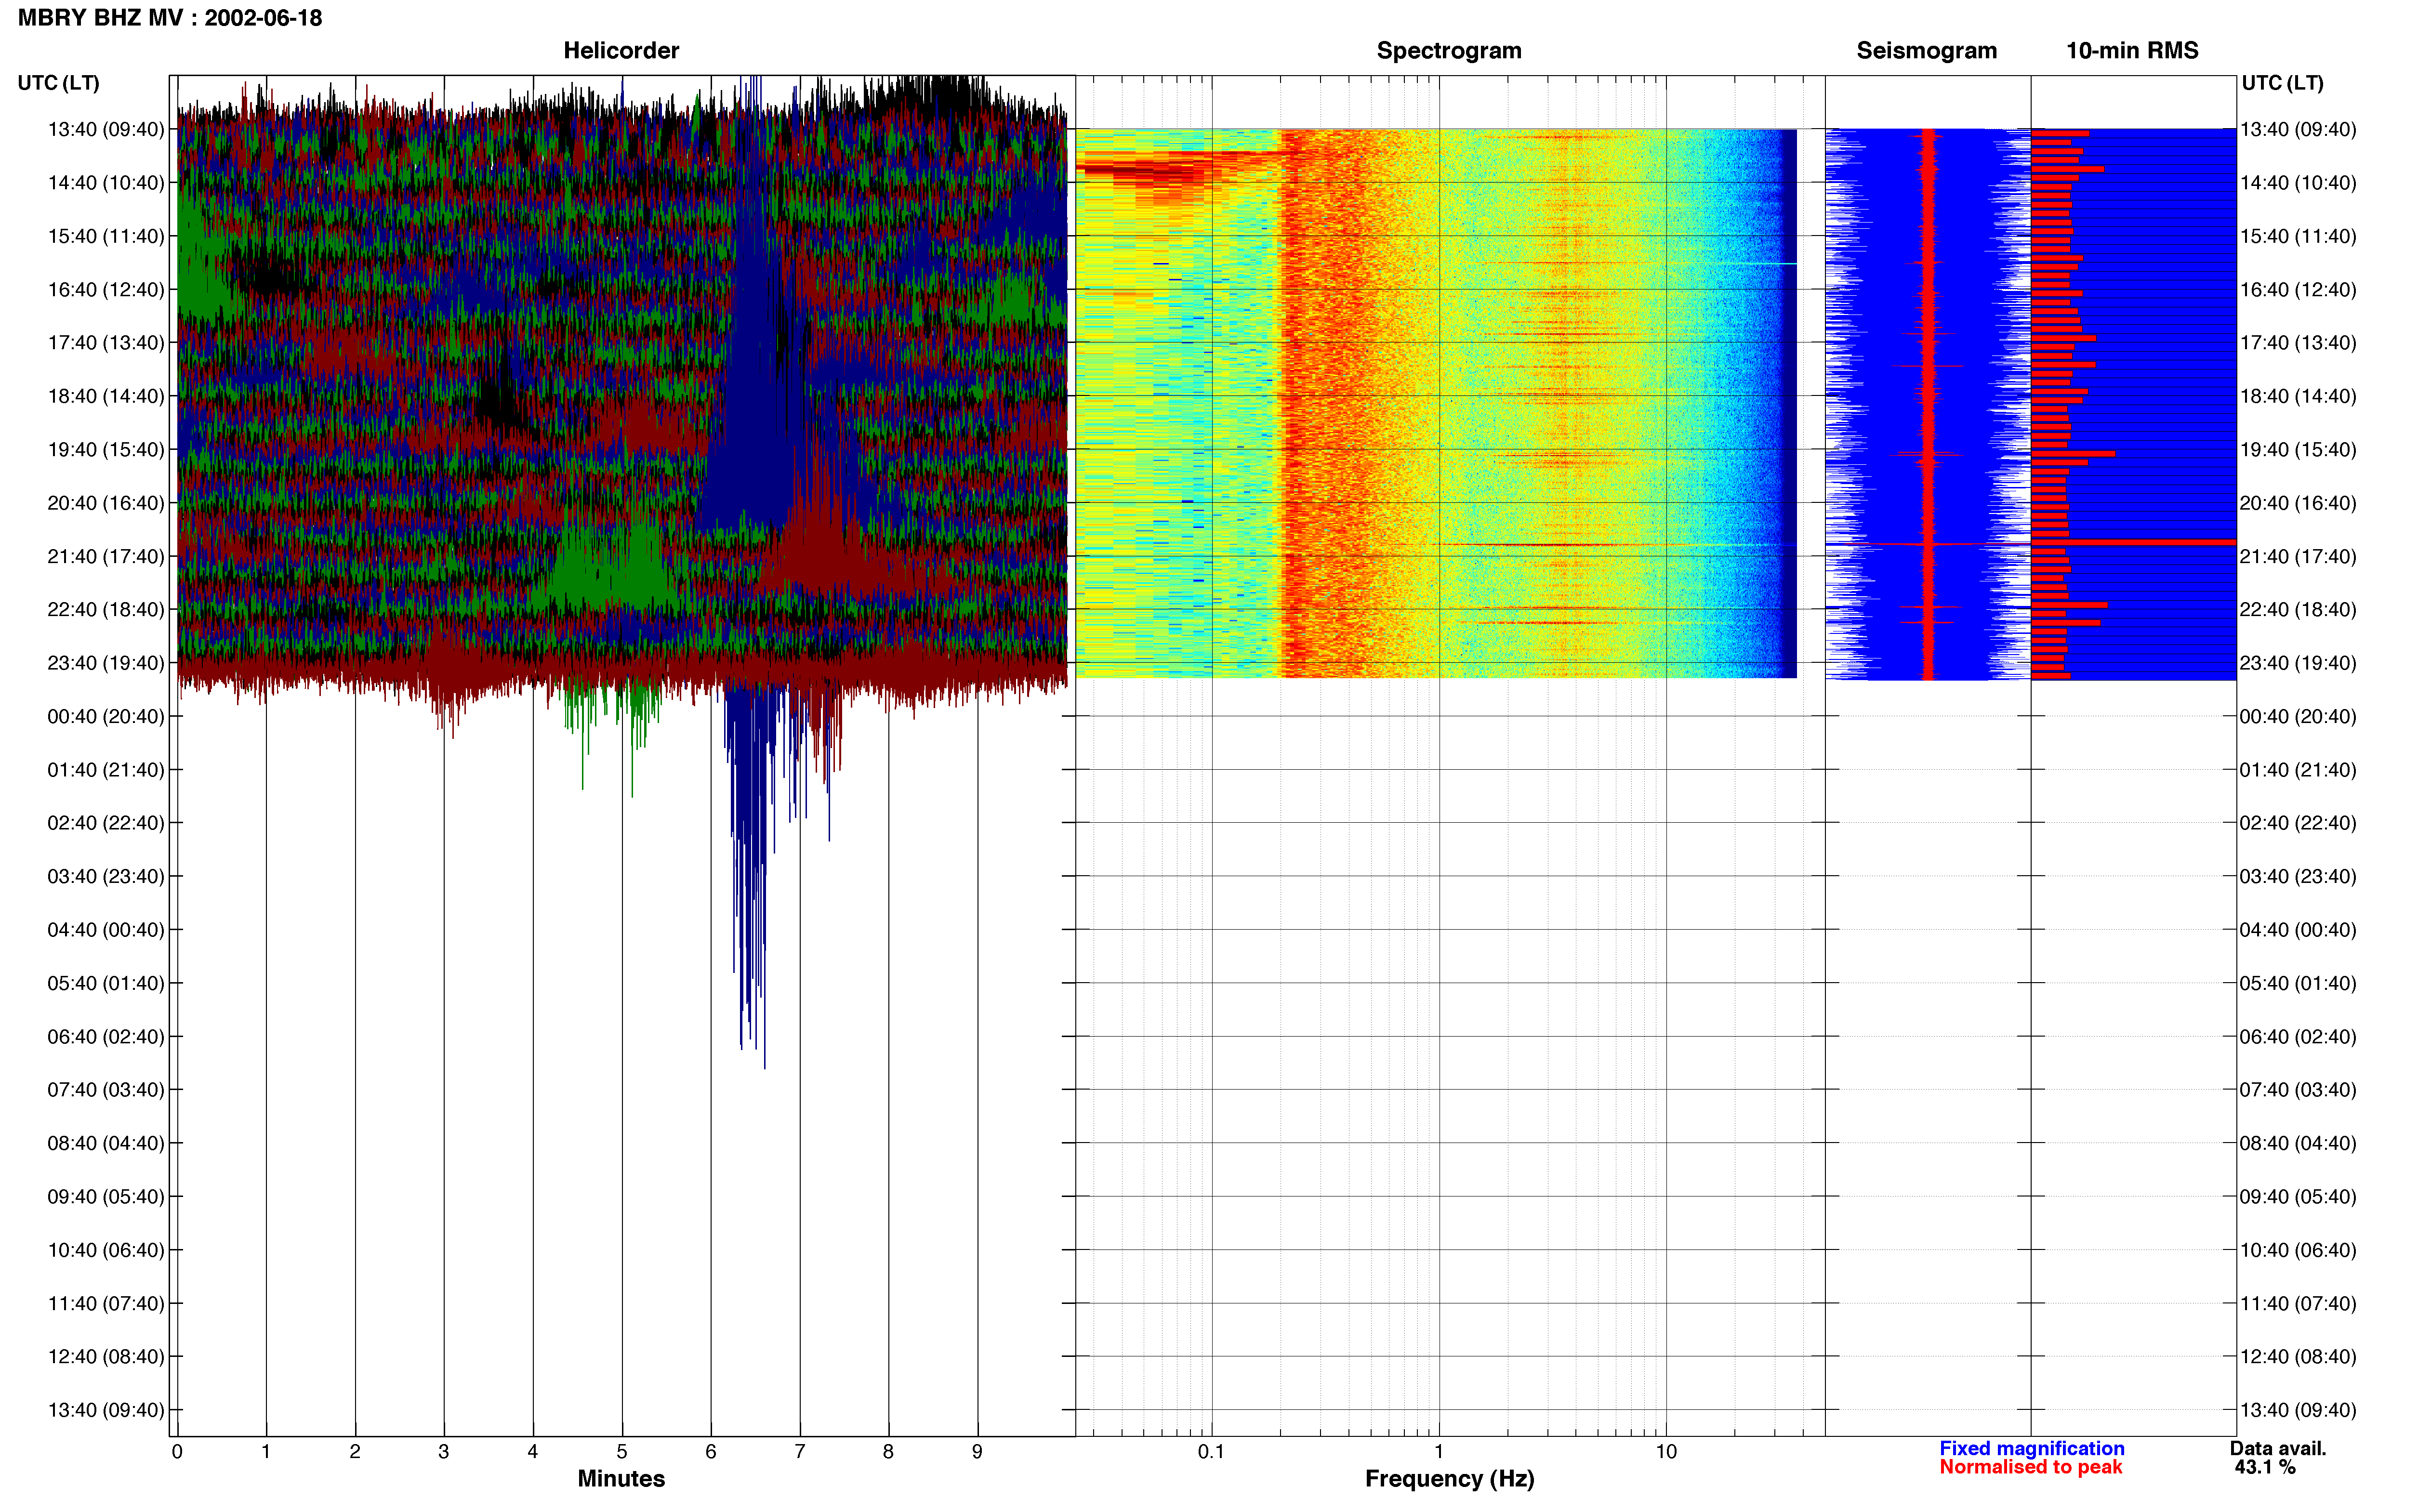Click the 'Normalised to peak' legend text
This screenshot has height=1512, width=2418.
pos(2031,1467)
